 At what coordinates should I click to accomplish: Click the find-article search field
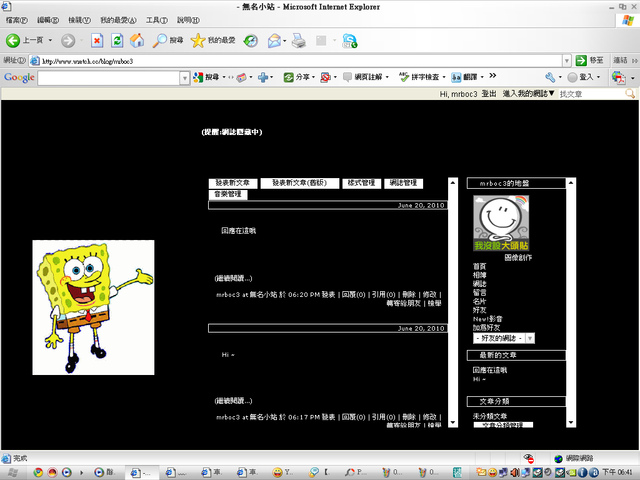(x=592, y=94)
